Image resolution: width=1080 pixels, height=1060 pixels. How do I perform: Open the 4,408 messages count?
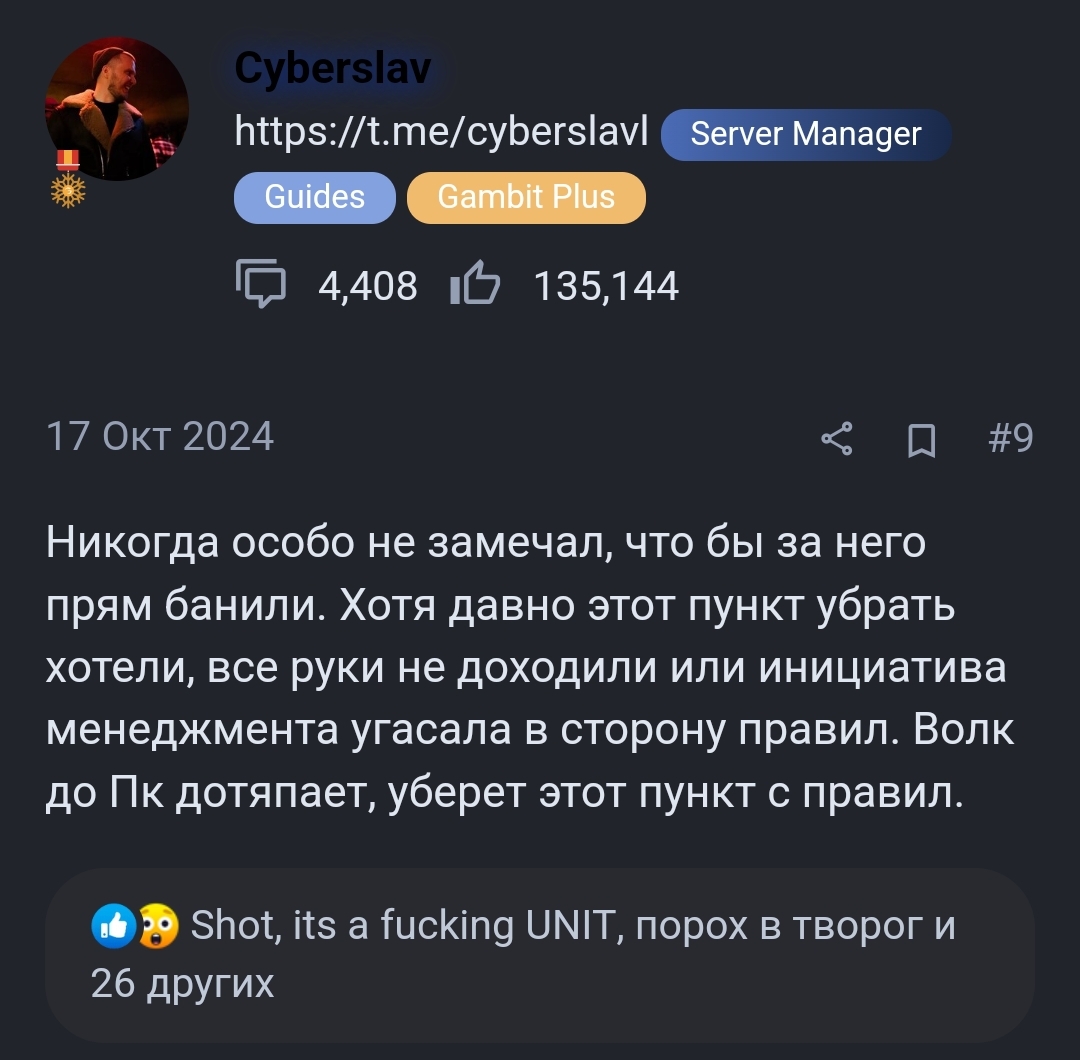click(368, 286)
